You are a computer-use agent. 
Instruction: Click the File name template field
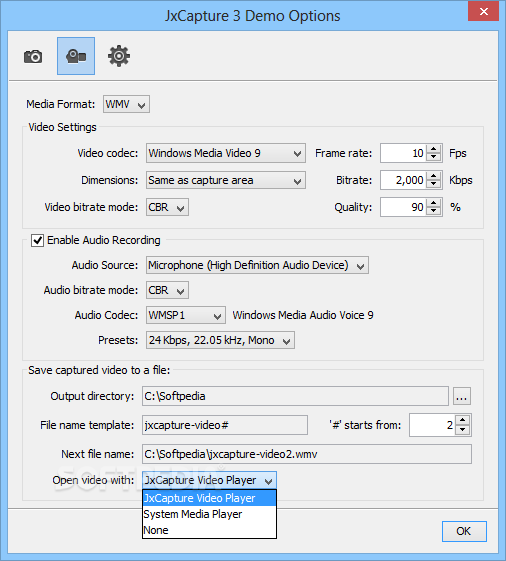[x=225, y=425]
